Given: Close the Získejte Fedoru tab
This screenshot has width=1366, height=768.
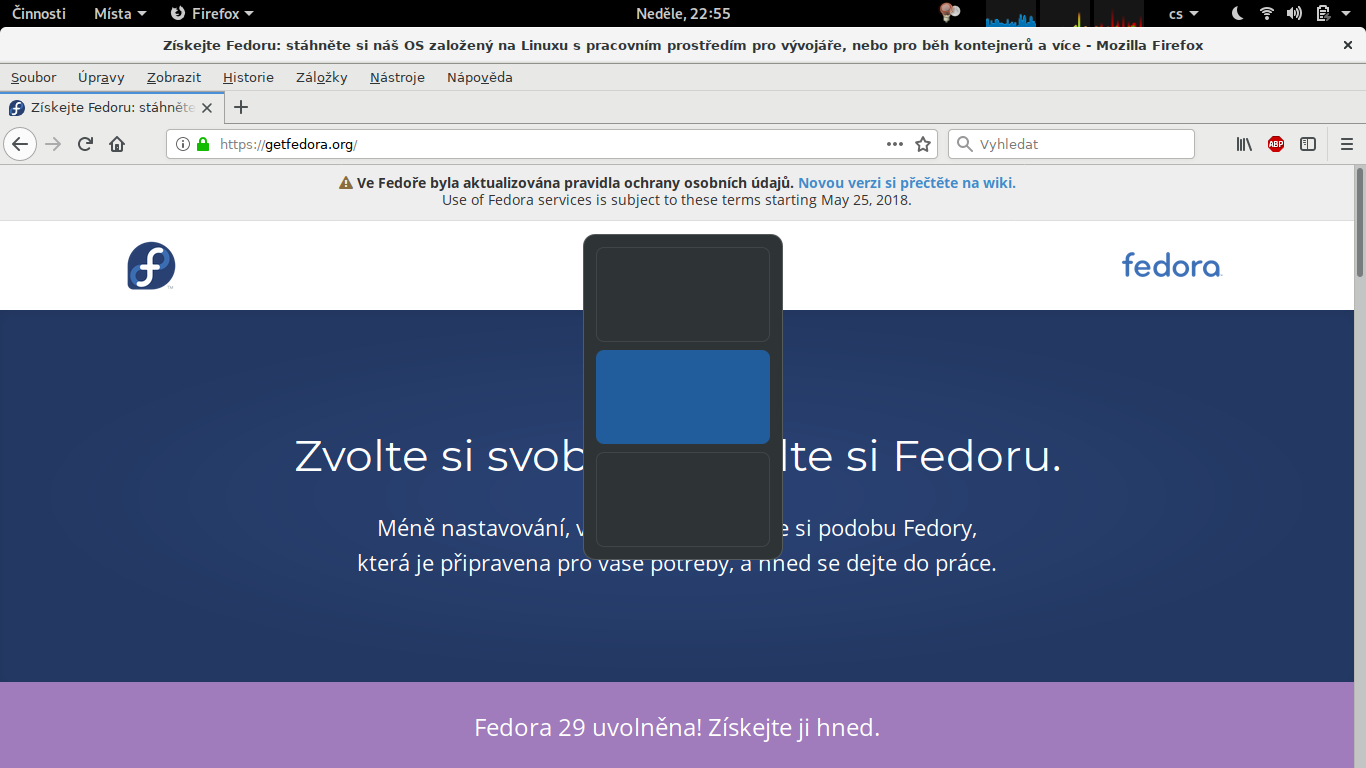Looking at the screenshot, I should [207, 108].
